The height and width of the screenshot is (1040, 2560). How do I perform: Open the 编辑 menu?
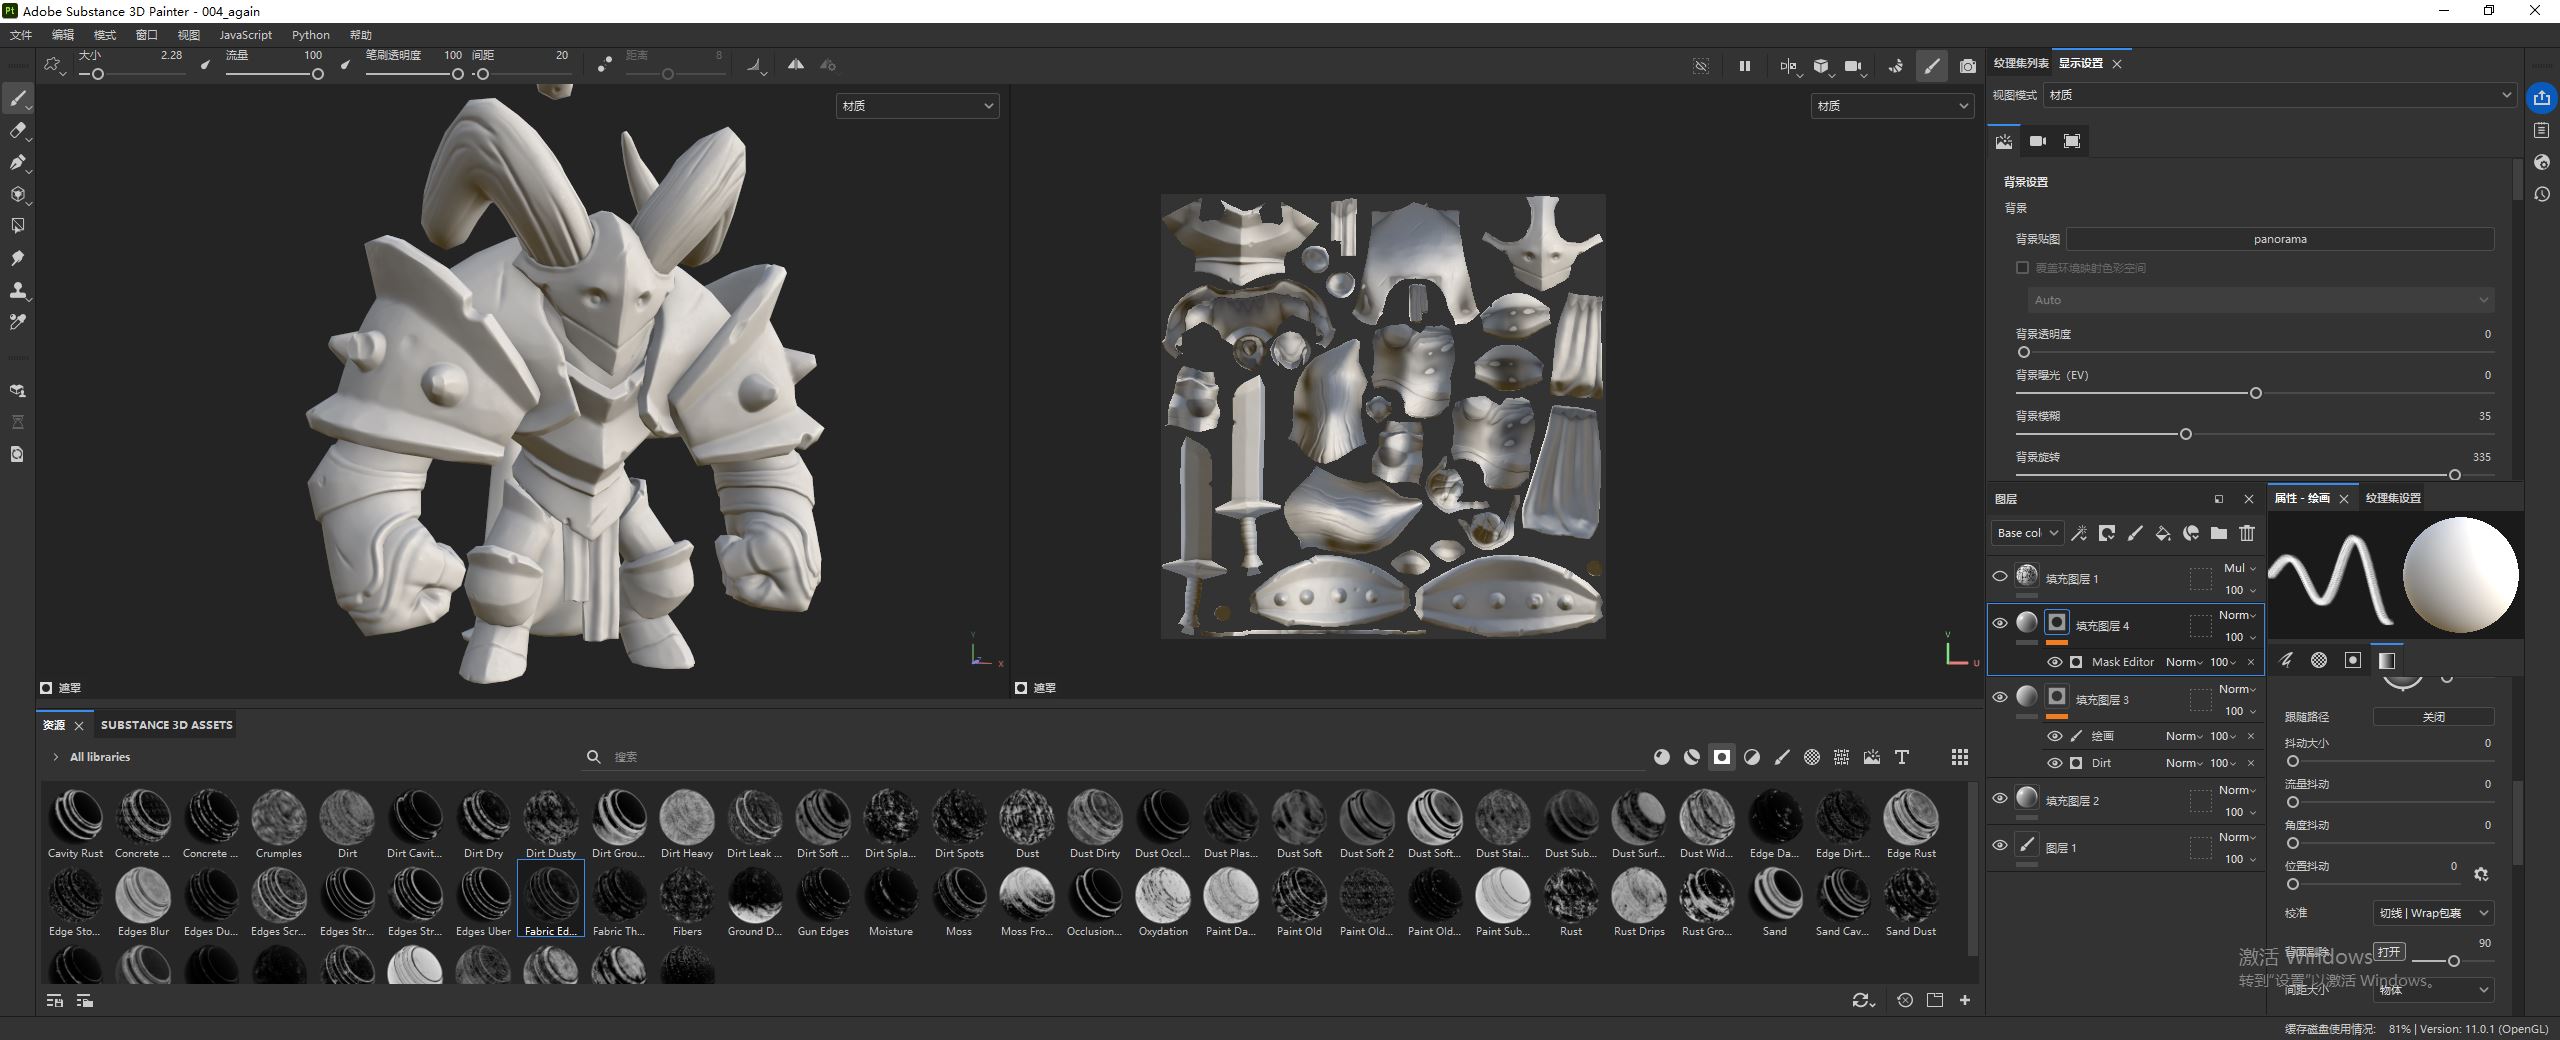tap(62, 35)
